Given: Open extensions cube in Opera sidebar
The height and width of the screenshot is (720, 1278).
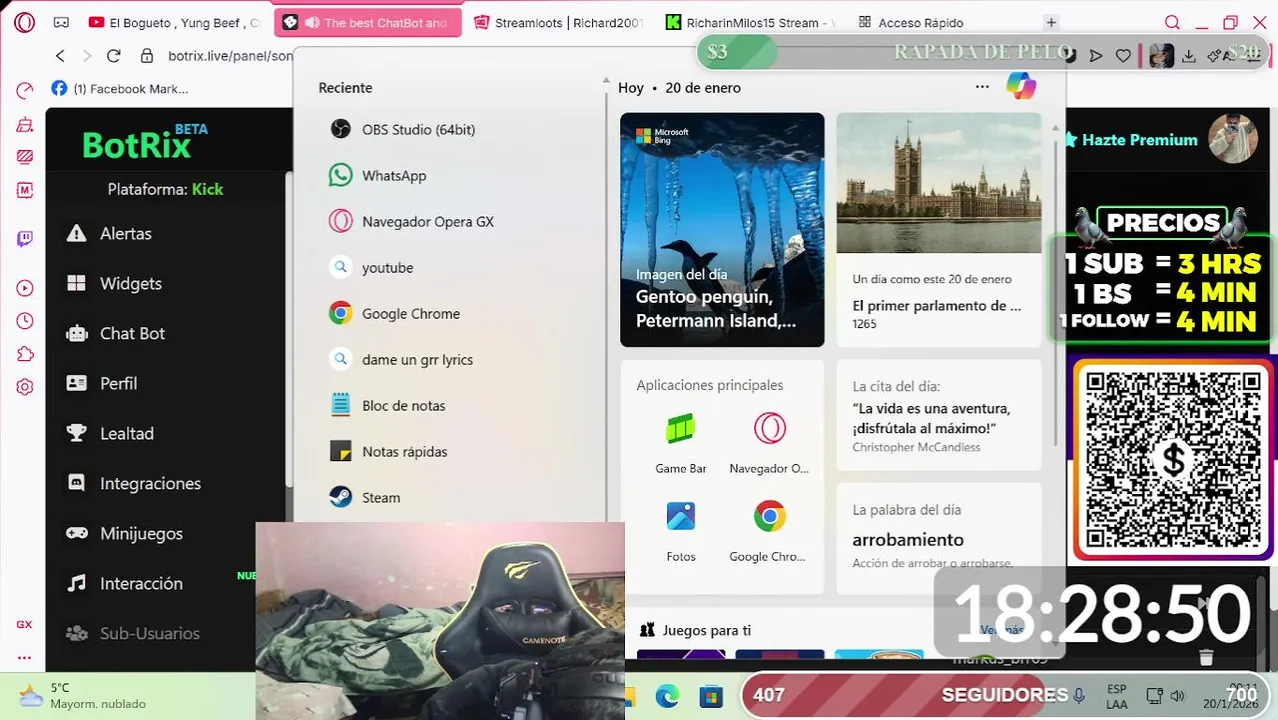Looking at the screenshot, I should pyautogui.click(x=25, y=354).
